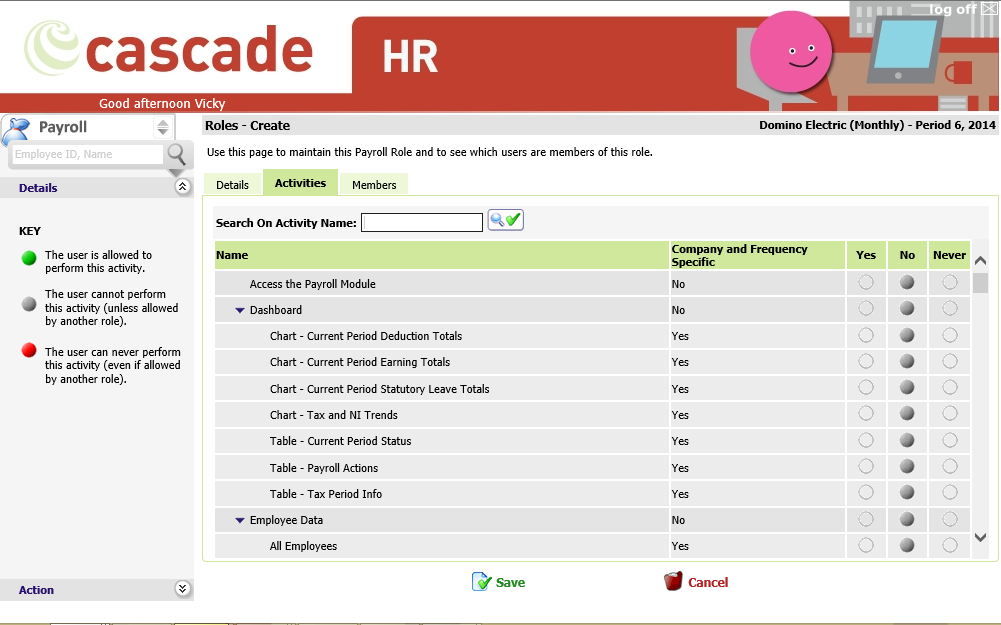
Task: Choose No for Chart - Tax and NI Trends
Action: tap(907, 414)
